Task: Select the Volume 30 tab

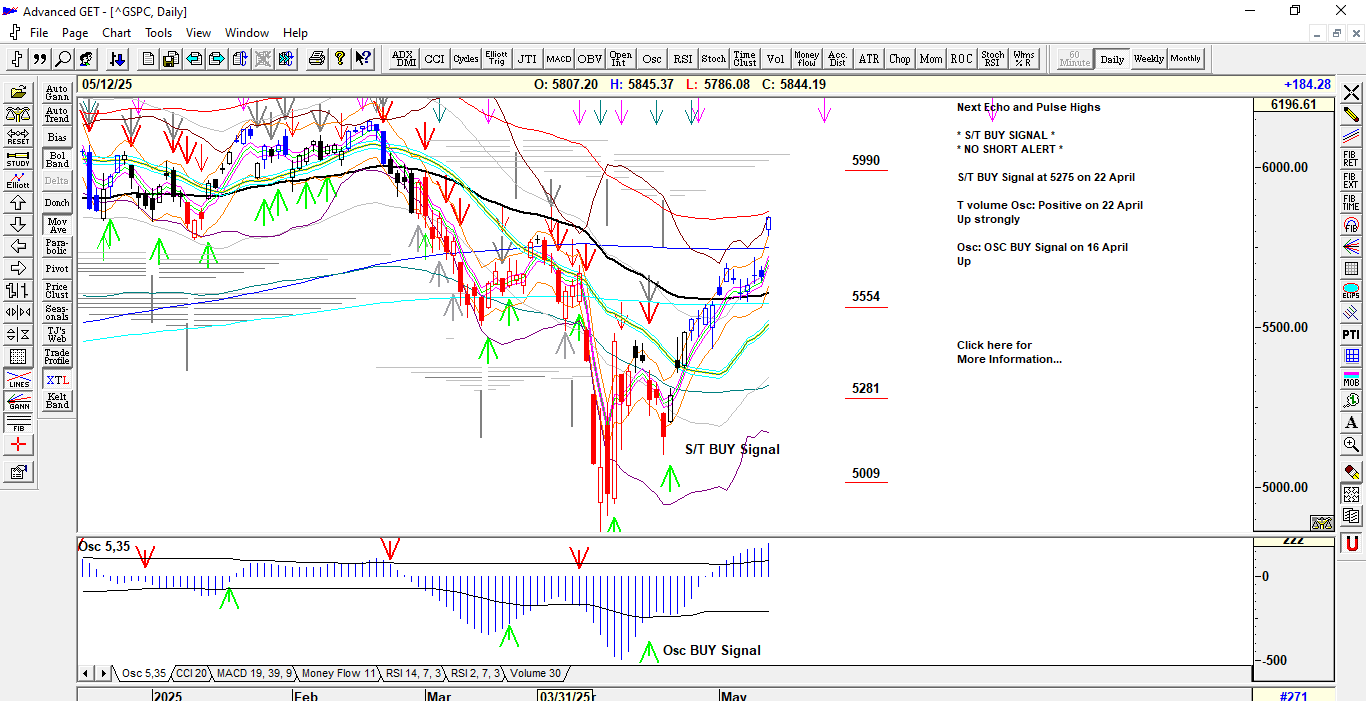Action: [535, 674]
